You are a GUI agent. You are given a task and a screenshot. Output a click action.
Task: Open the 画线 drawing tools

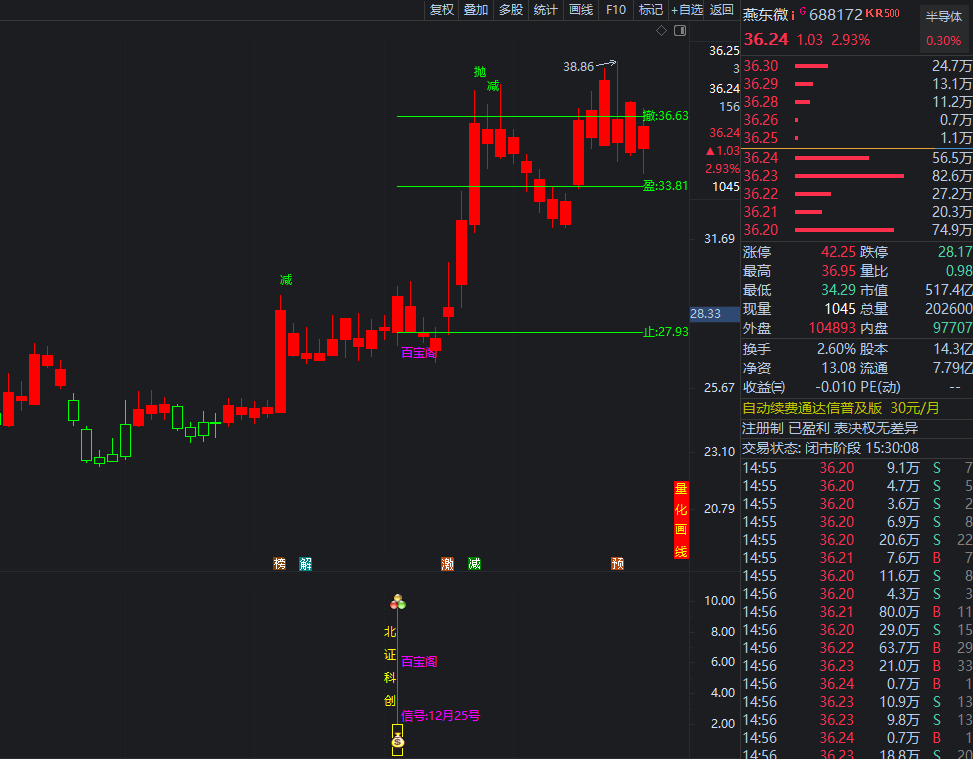click(581, 10)
